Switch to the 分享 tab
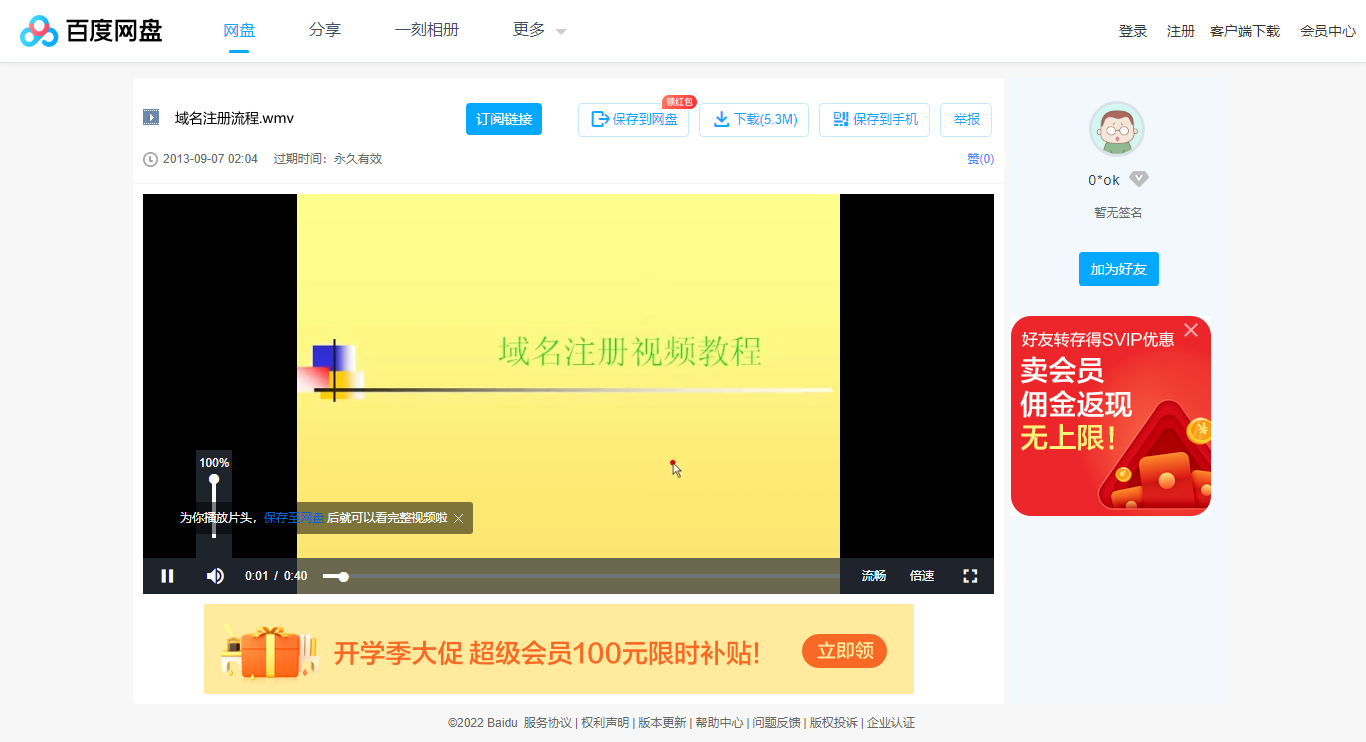Screen dimensions: 1366x742 point(324,30)
